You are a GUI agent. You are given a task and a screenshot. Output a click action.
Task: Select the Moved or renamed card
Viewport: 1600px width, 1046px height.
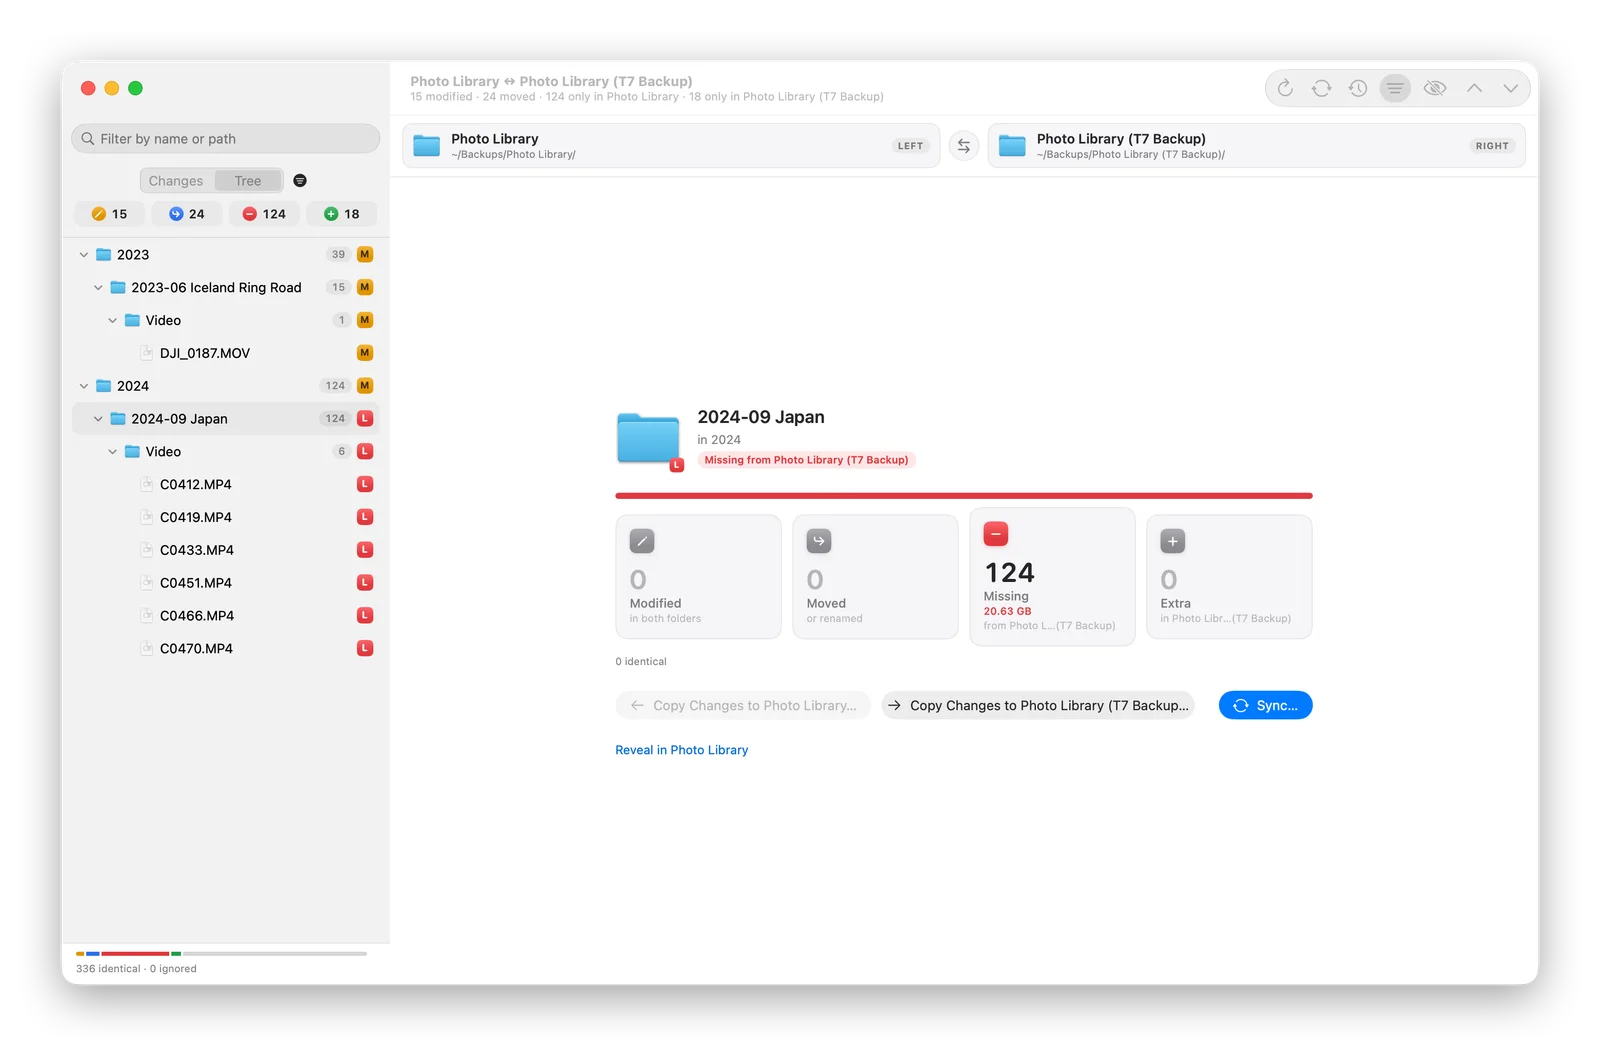pyautogui.click(x=875, y=577)
